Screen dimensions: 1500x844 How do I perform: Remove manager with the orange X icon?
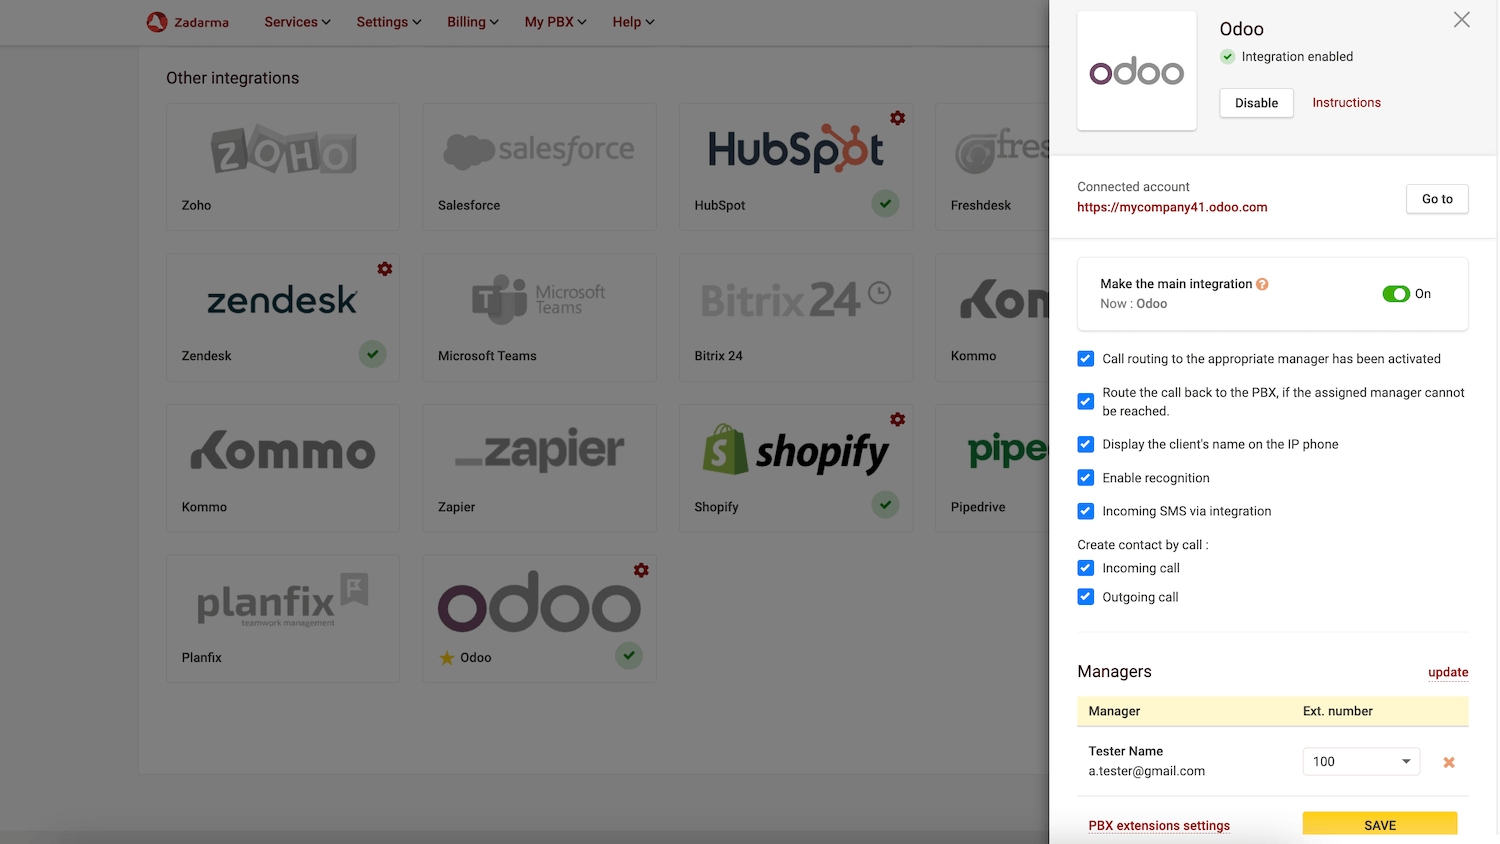(x=1448, y=762)
